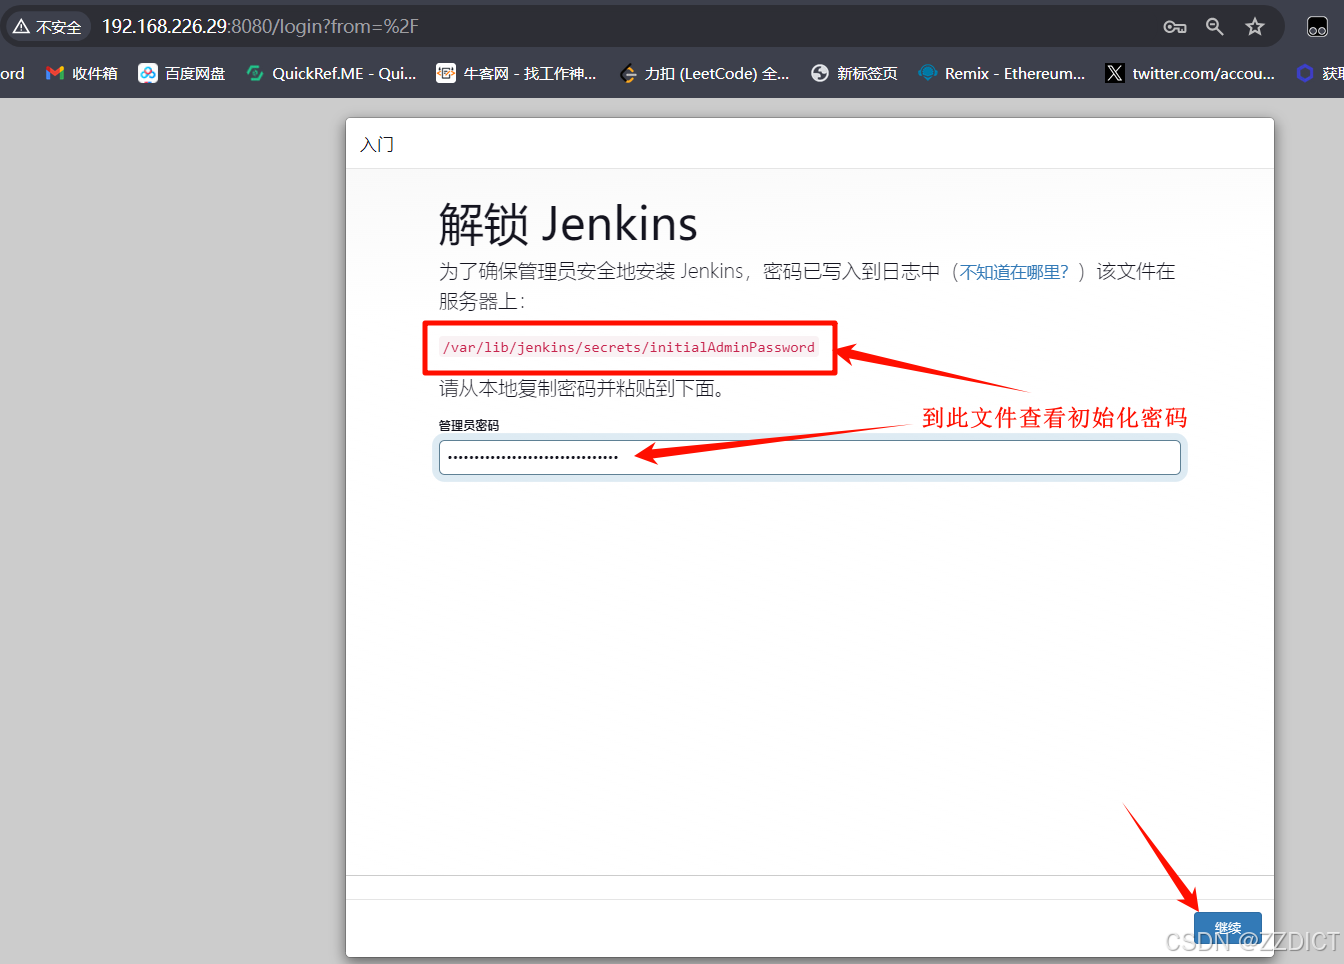Click the not-secure warning icon in address bar
Viewport: 1344px width, 964px height.
click(21, 27)
